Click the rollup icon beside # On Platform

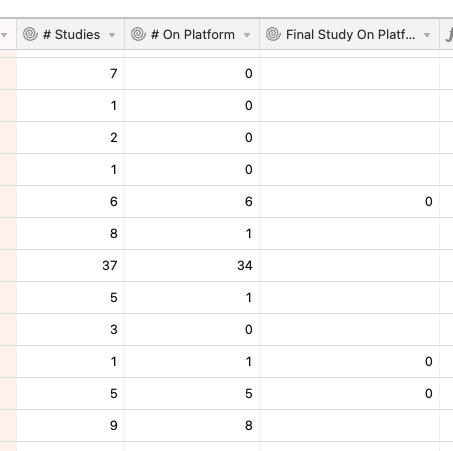coord(138,34)
